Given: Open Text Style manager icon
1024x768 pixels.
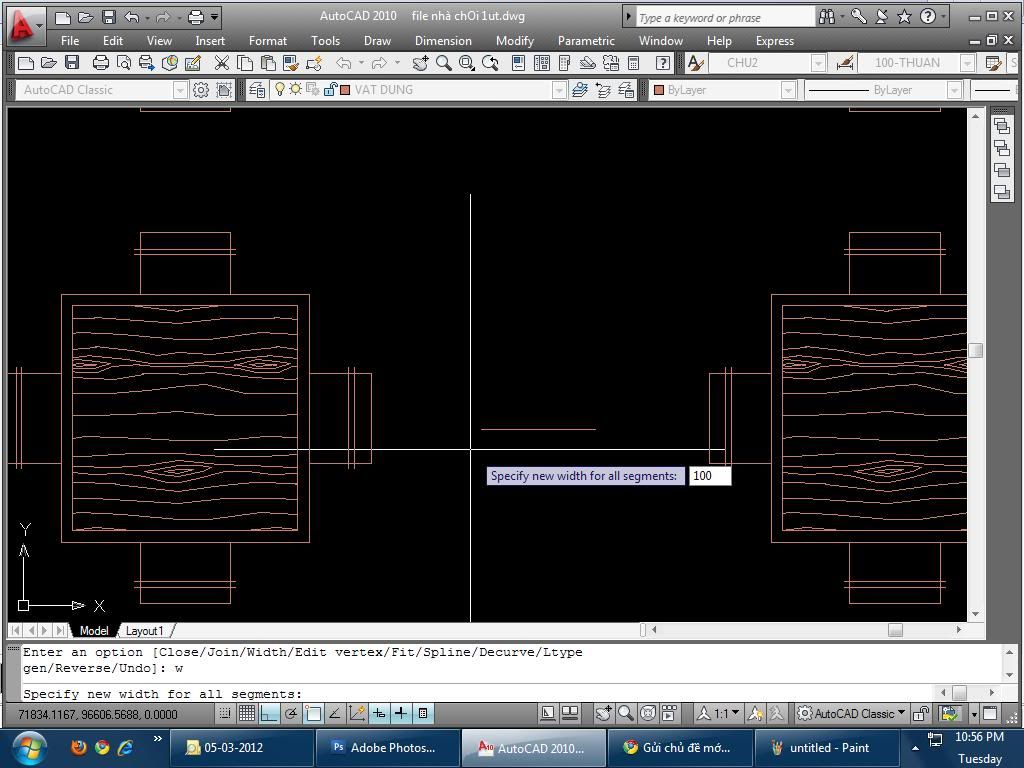Looking at the screenshot, I should 696,63.
